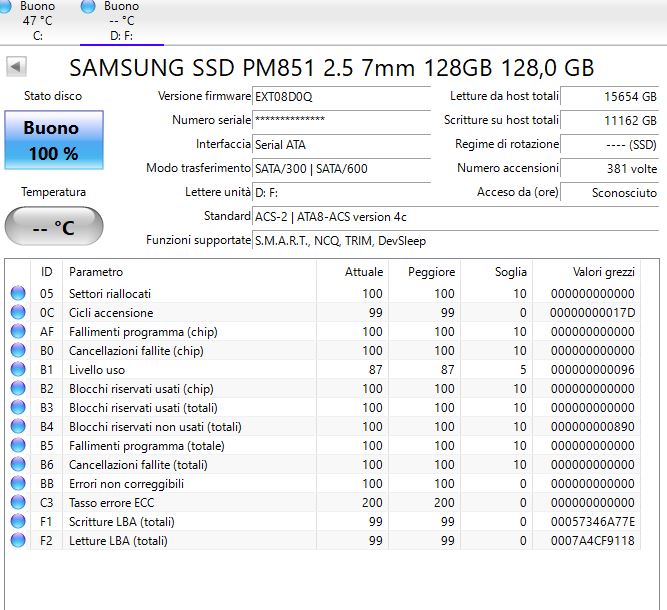Click the previous disk arrow button

pos(16,67)
